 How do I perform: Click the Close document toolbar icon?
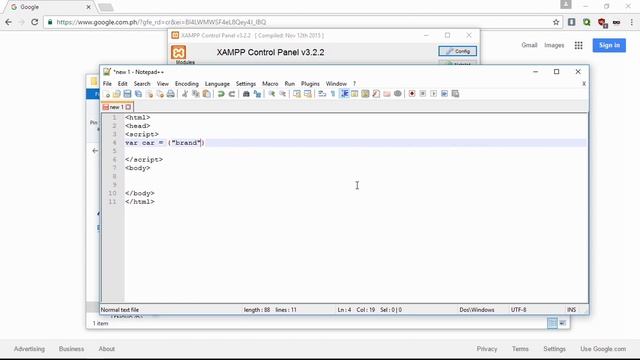pyautogui.click(x=149, y=94)
